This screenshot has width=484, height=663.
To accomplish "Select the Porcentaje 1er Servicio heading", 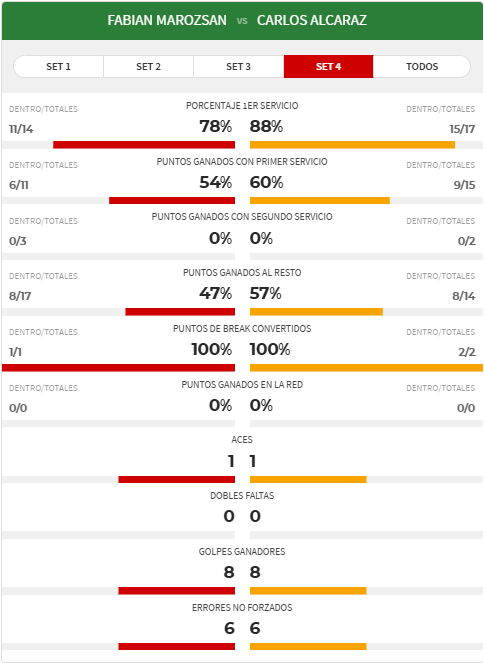I will tap(242, 106).
